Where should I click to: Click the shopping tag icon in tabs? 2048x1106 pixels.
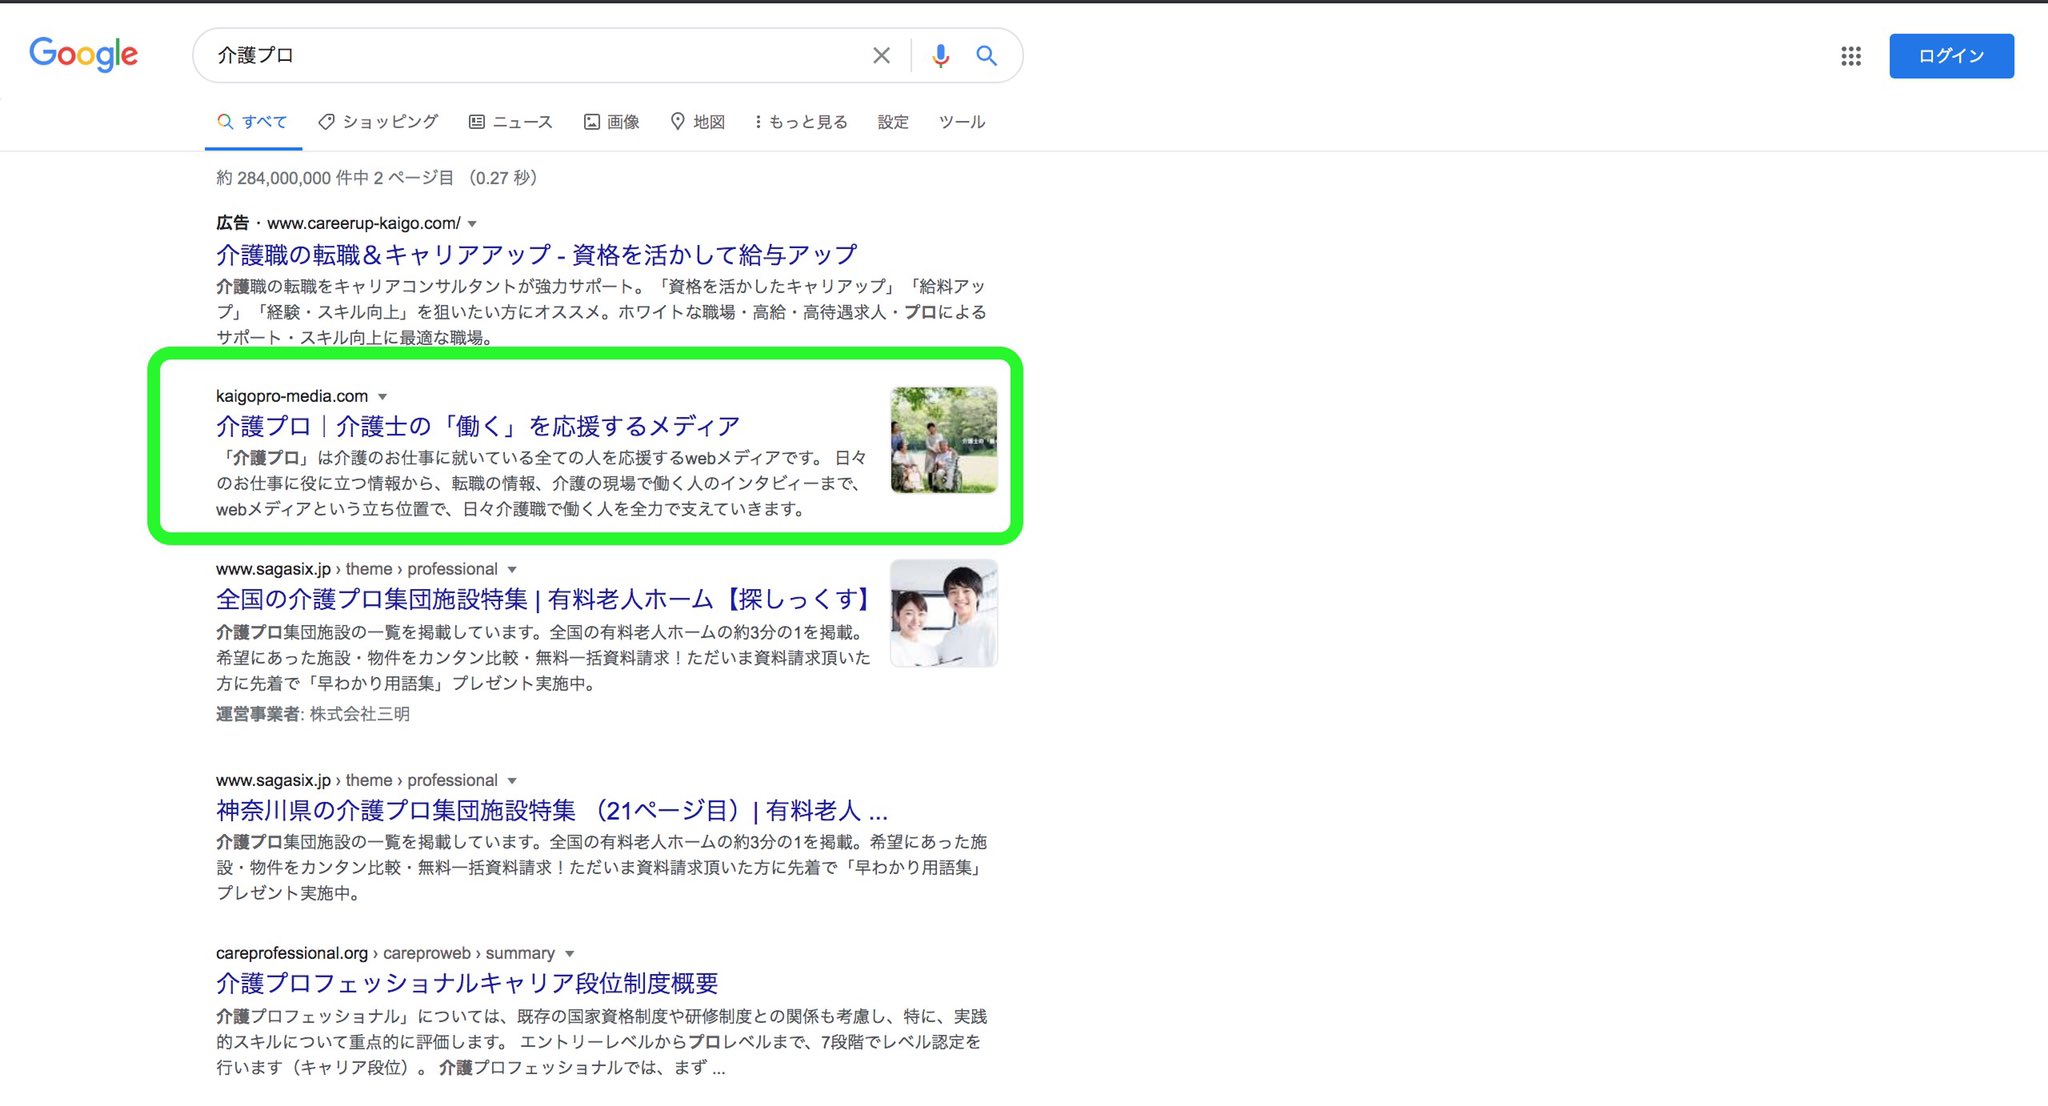point(326,122)
